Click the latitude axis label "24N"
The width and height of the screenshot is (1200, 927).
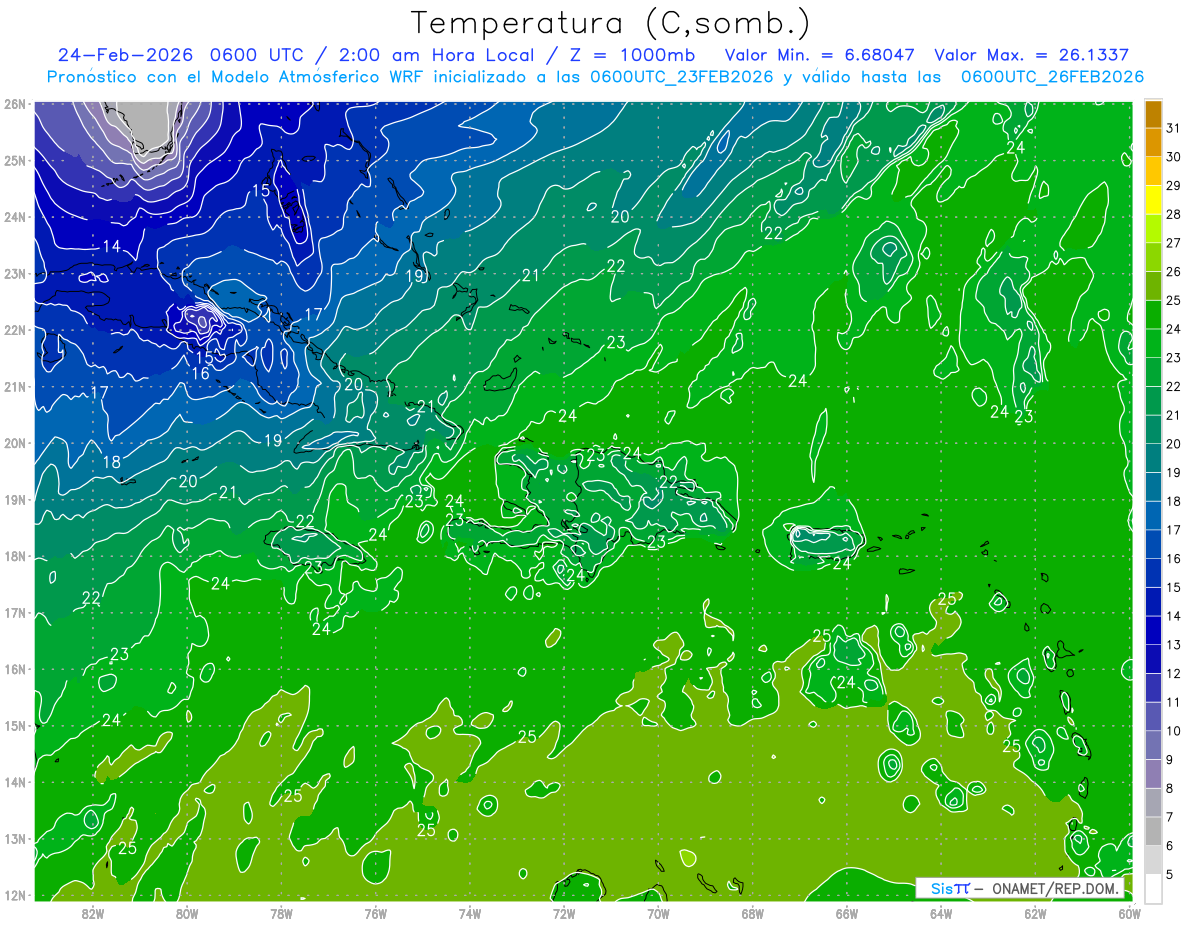click(14, 217)
